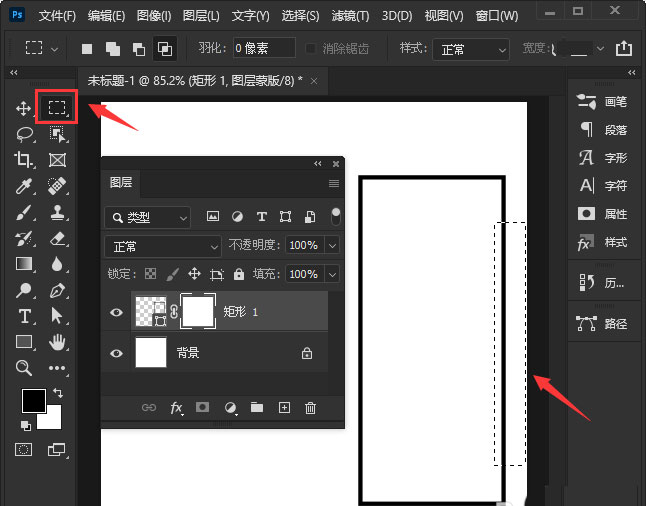Open the 字符 character panel
The height and width of the screenshot is (506, 646).
[x=602, y=185]
